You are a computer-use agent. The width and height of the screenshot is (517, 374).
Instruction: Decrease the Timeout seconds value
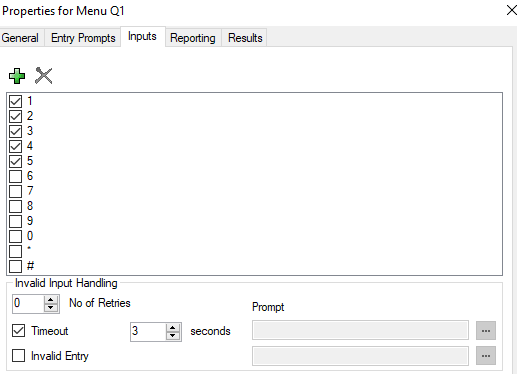pyautogui.click(x=173, y=336)
